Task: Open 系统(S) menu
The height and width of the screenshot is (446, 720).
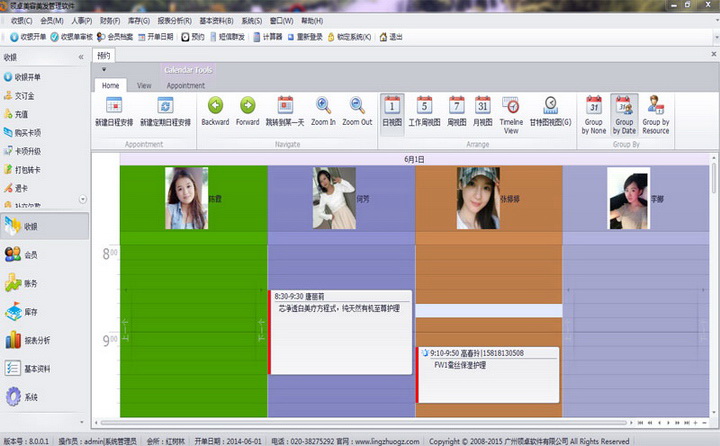Action: [x=252, y=21]
